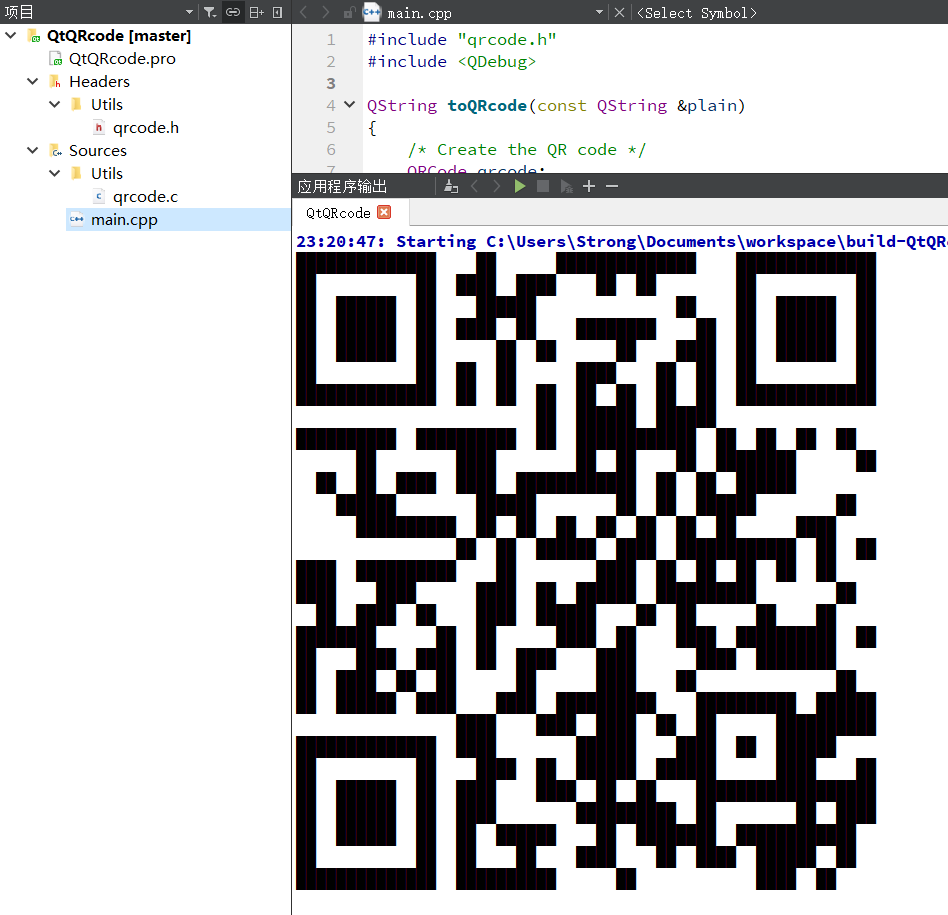948x915 pixels.
Task: Click the Utils folder icon under Sources
Action: 77,173
